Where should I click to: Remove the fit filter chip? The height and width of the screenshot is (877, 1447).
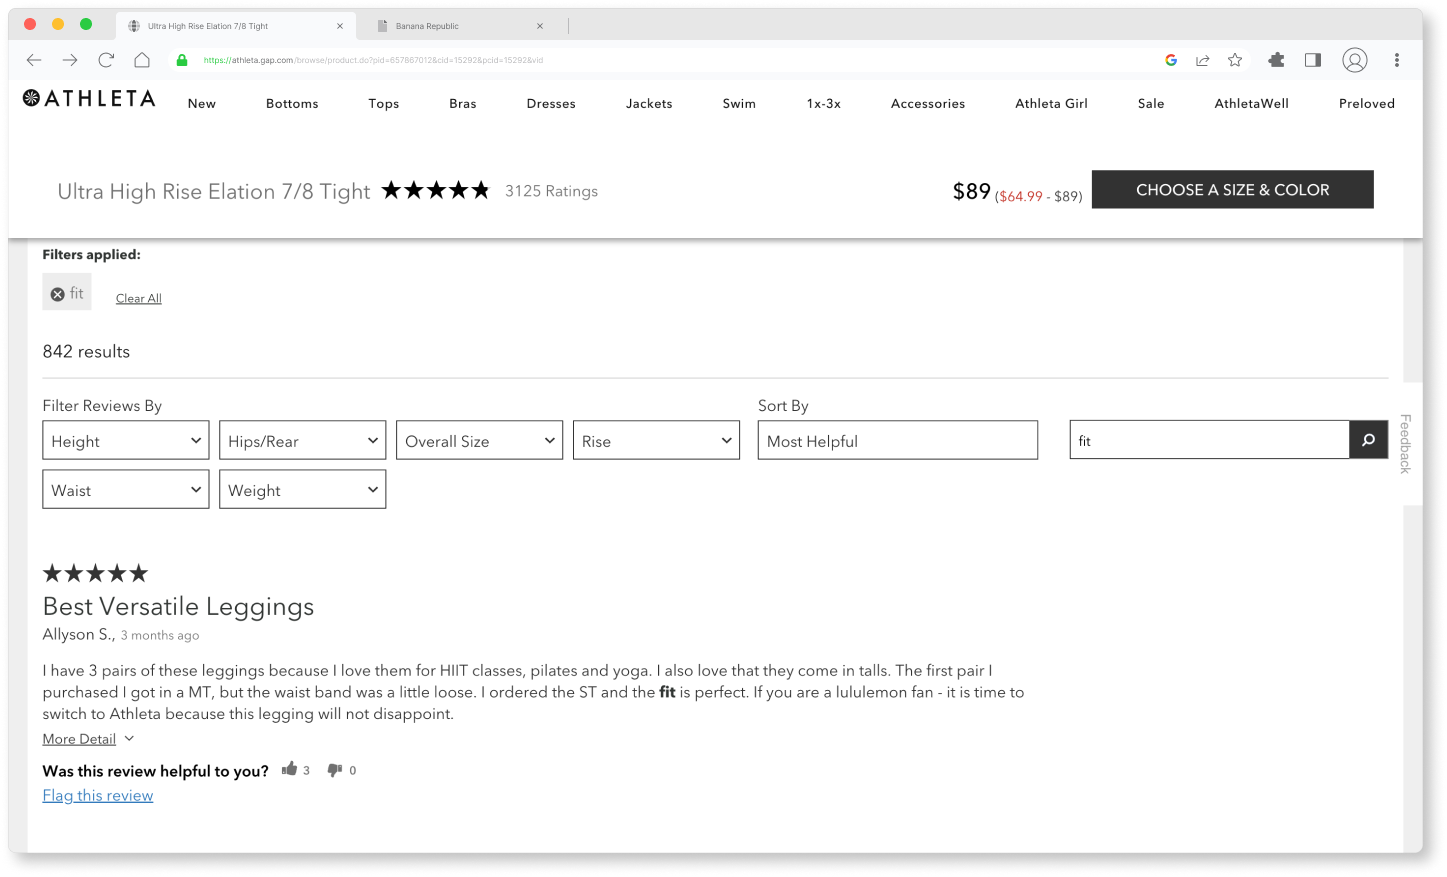(58, 294)
